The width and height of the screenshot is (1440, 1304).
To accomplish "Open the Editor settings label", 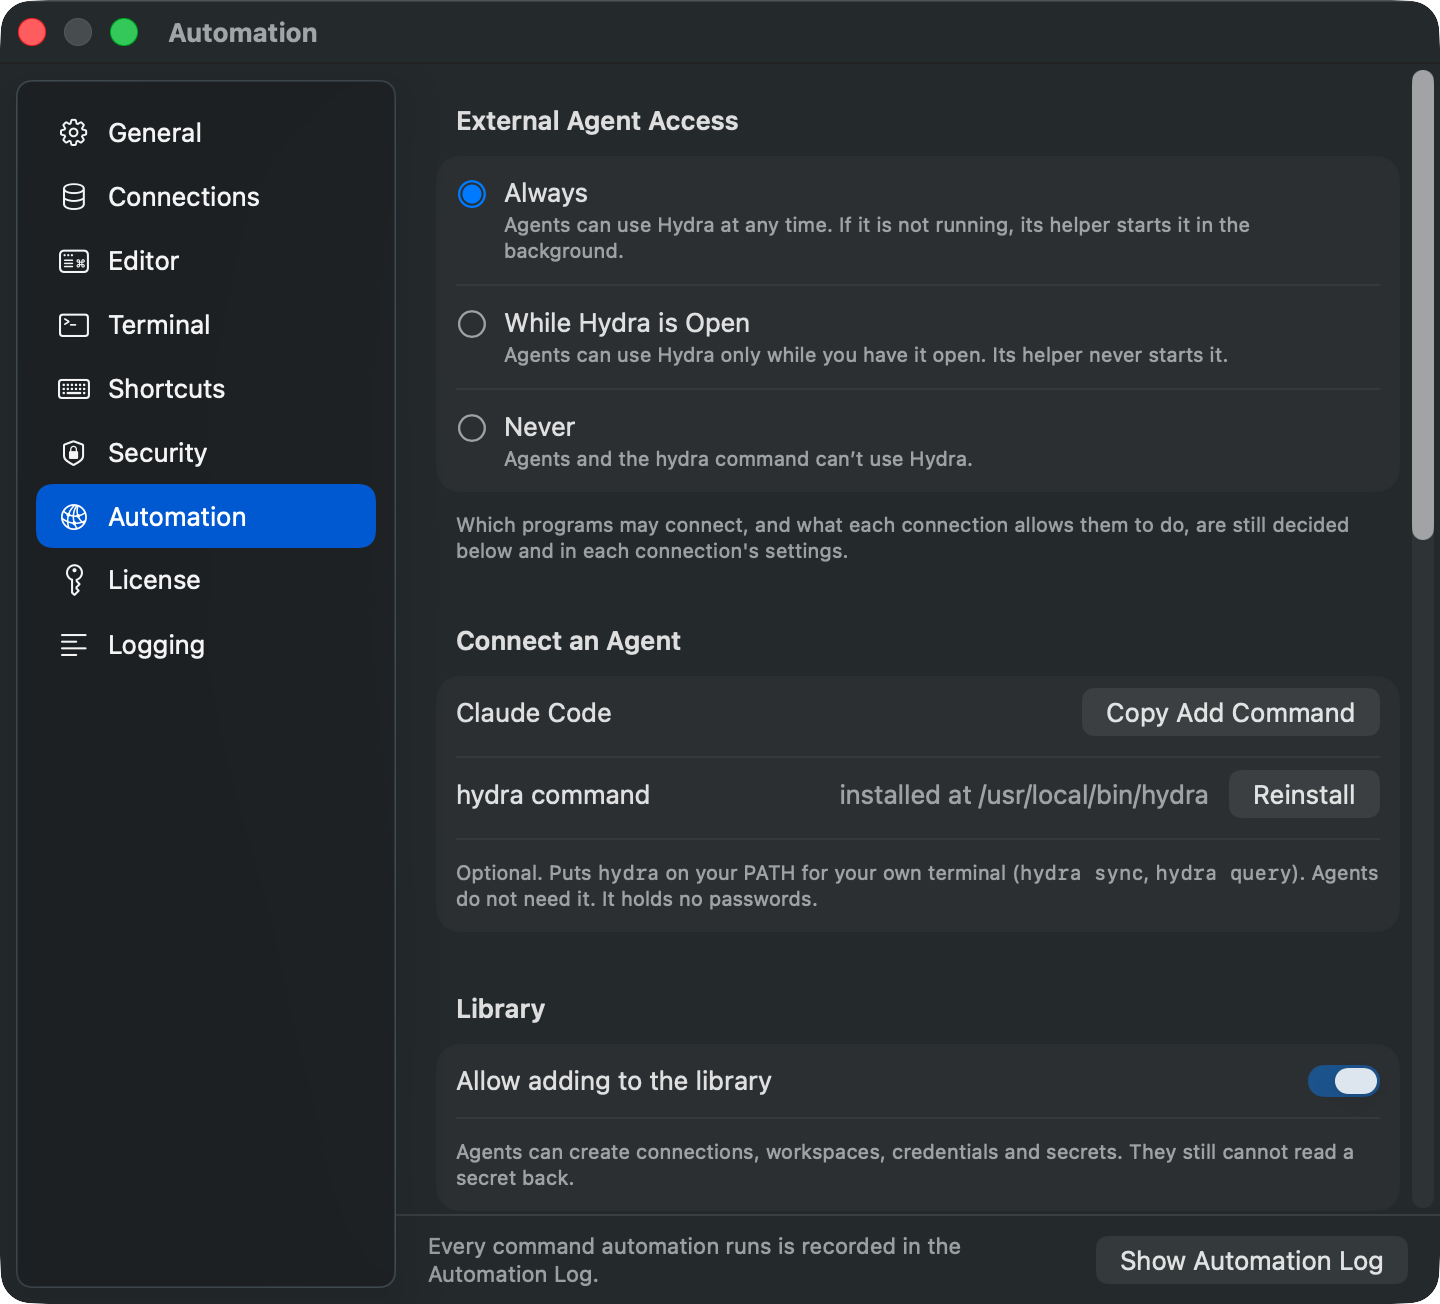I will 144,261.
